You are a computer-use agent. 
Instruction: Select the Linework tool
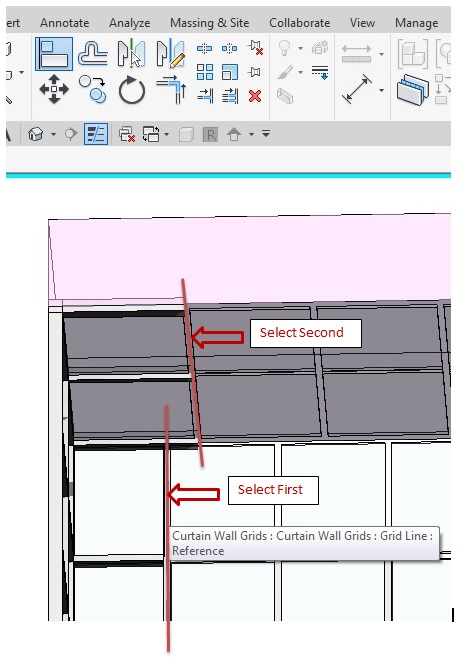coord(320,72)
